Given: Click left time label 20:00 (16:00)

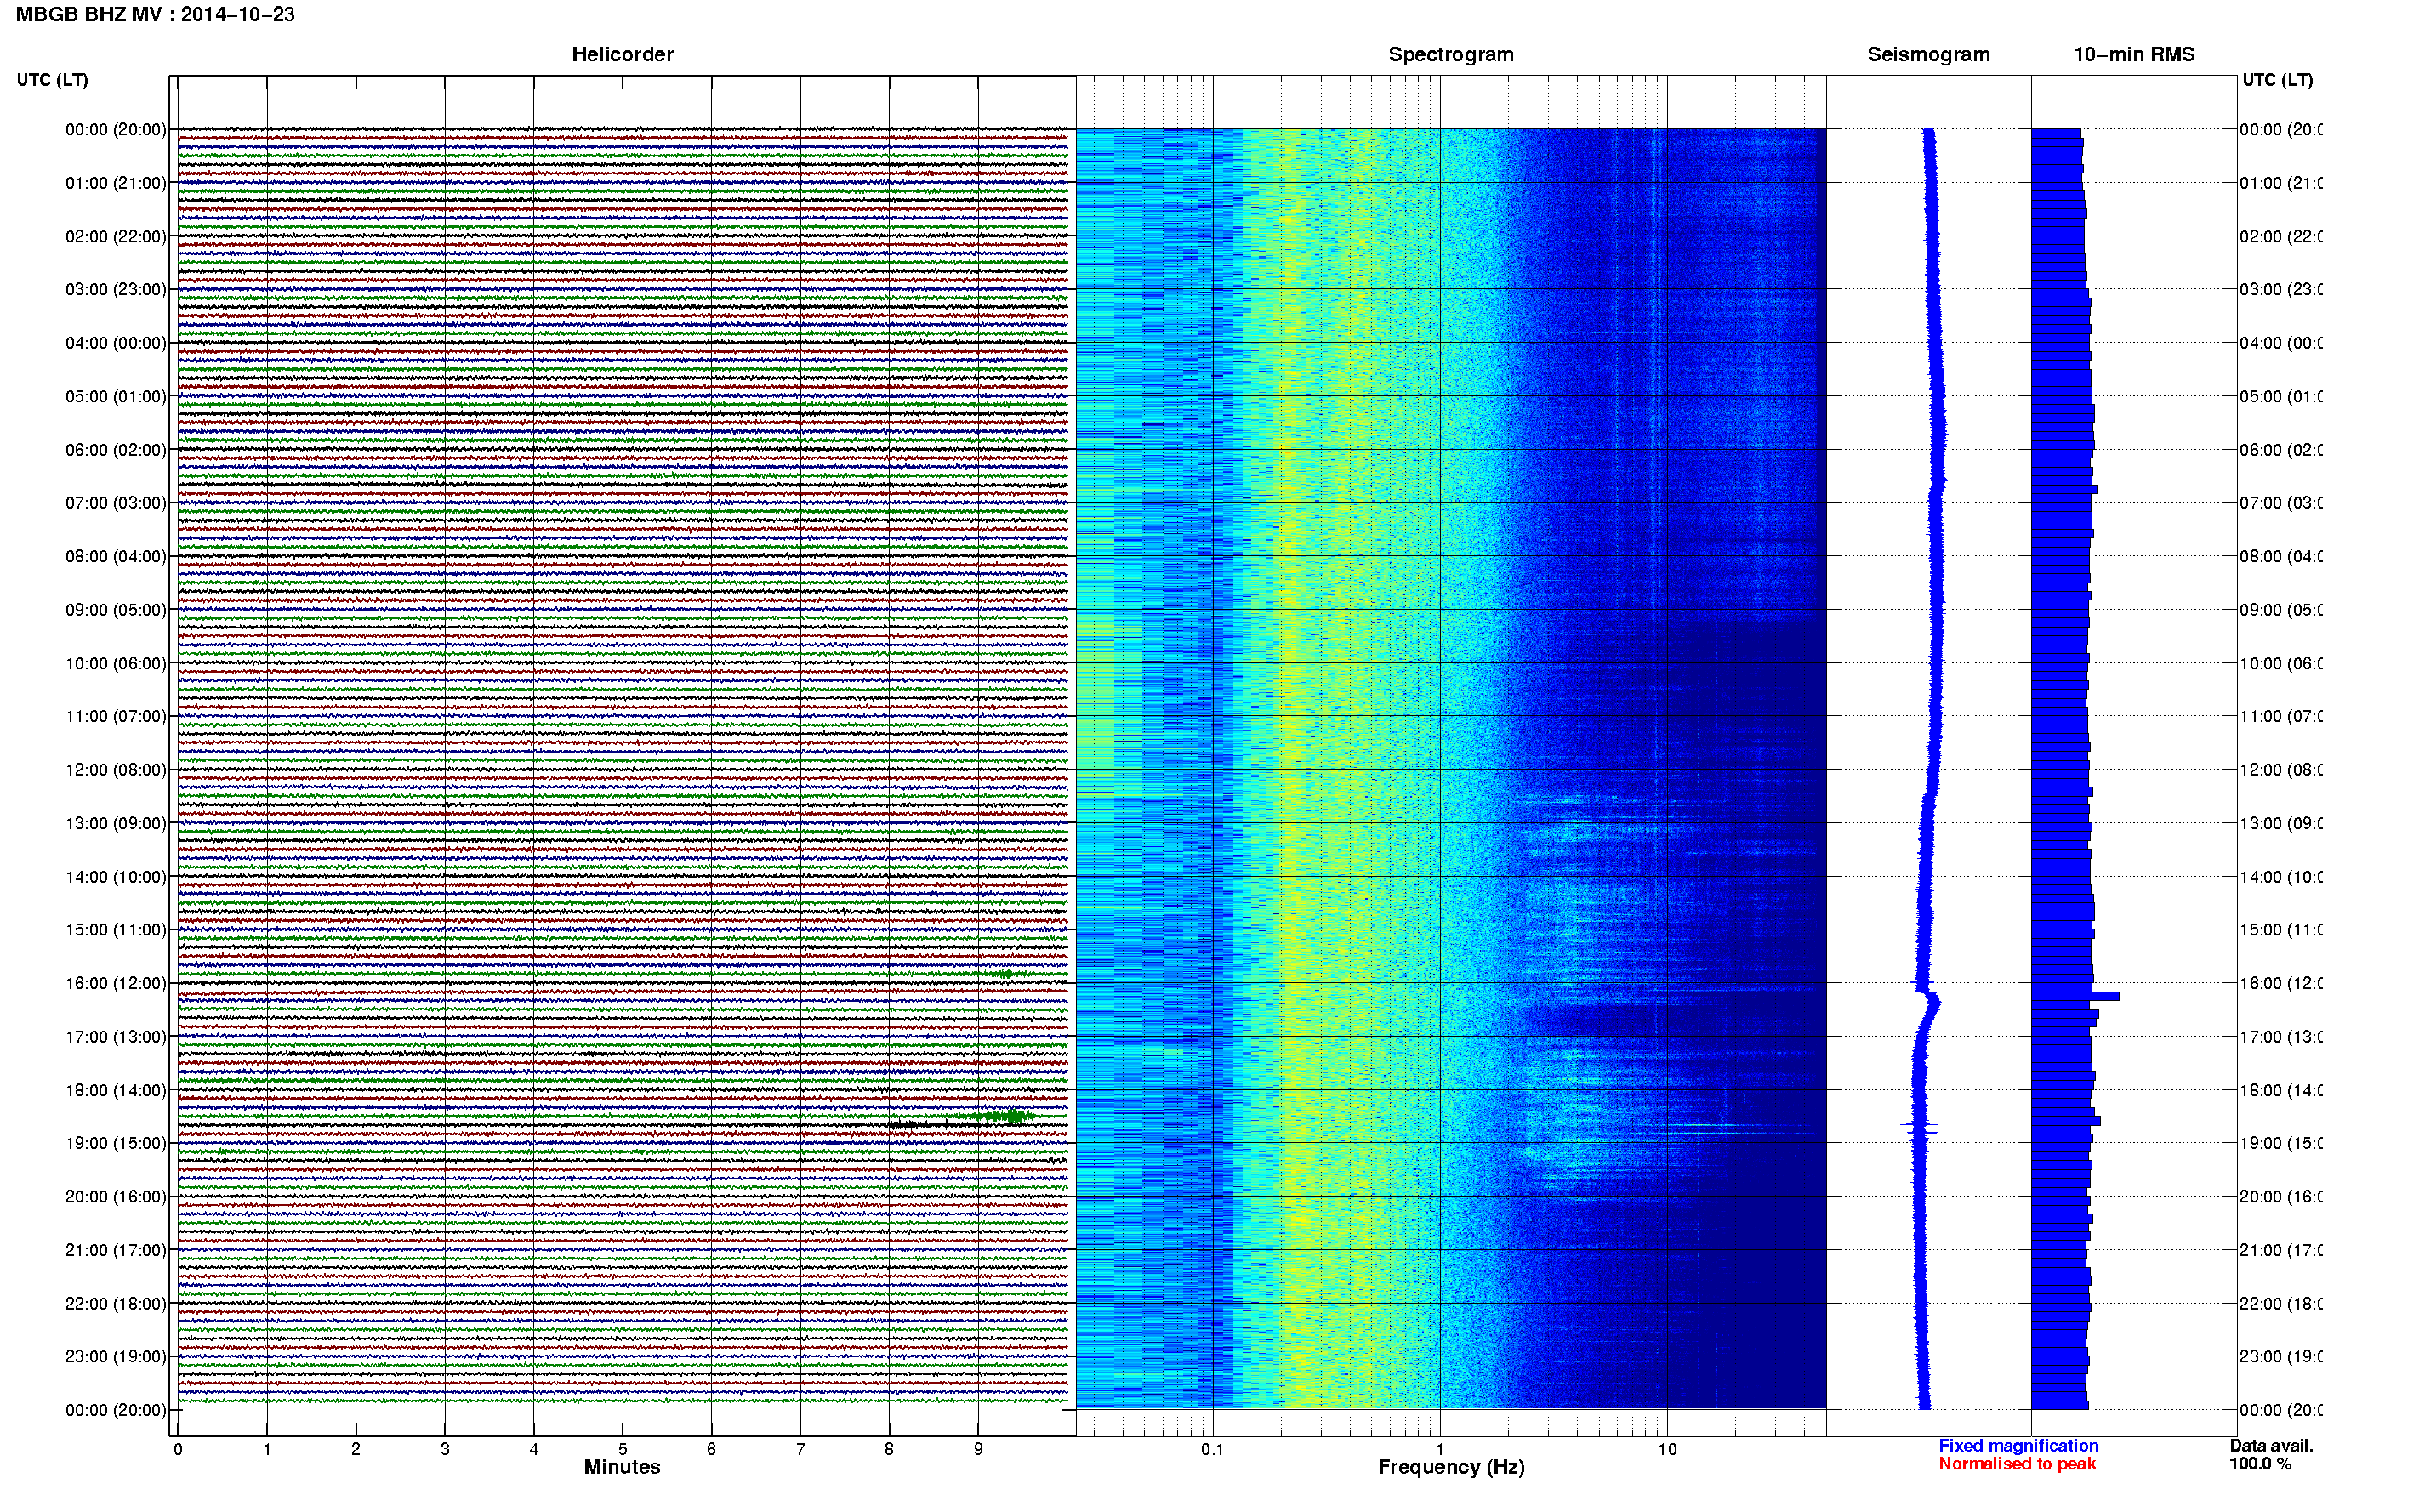Looking at the screenshot, I should click(x=115, y=1196).
